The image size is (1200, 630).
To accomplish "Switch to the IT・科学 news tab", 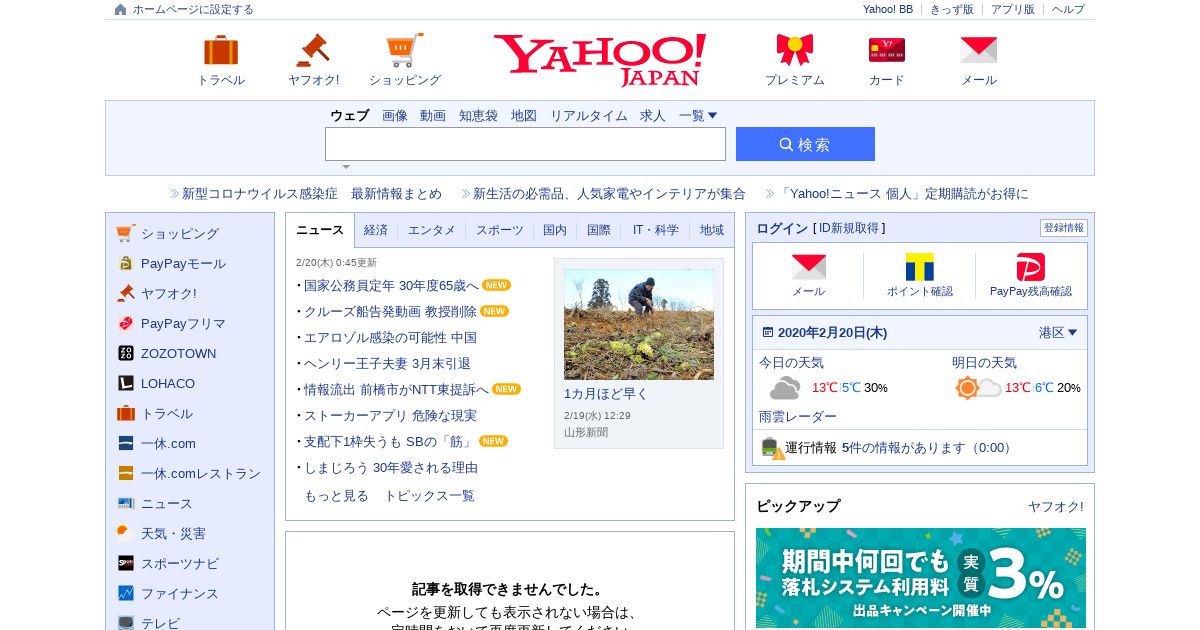I will 655,230.
